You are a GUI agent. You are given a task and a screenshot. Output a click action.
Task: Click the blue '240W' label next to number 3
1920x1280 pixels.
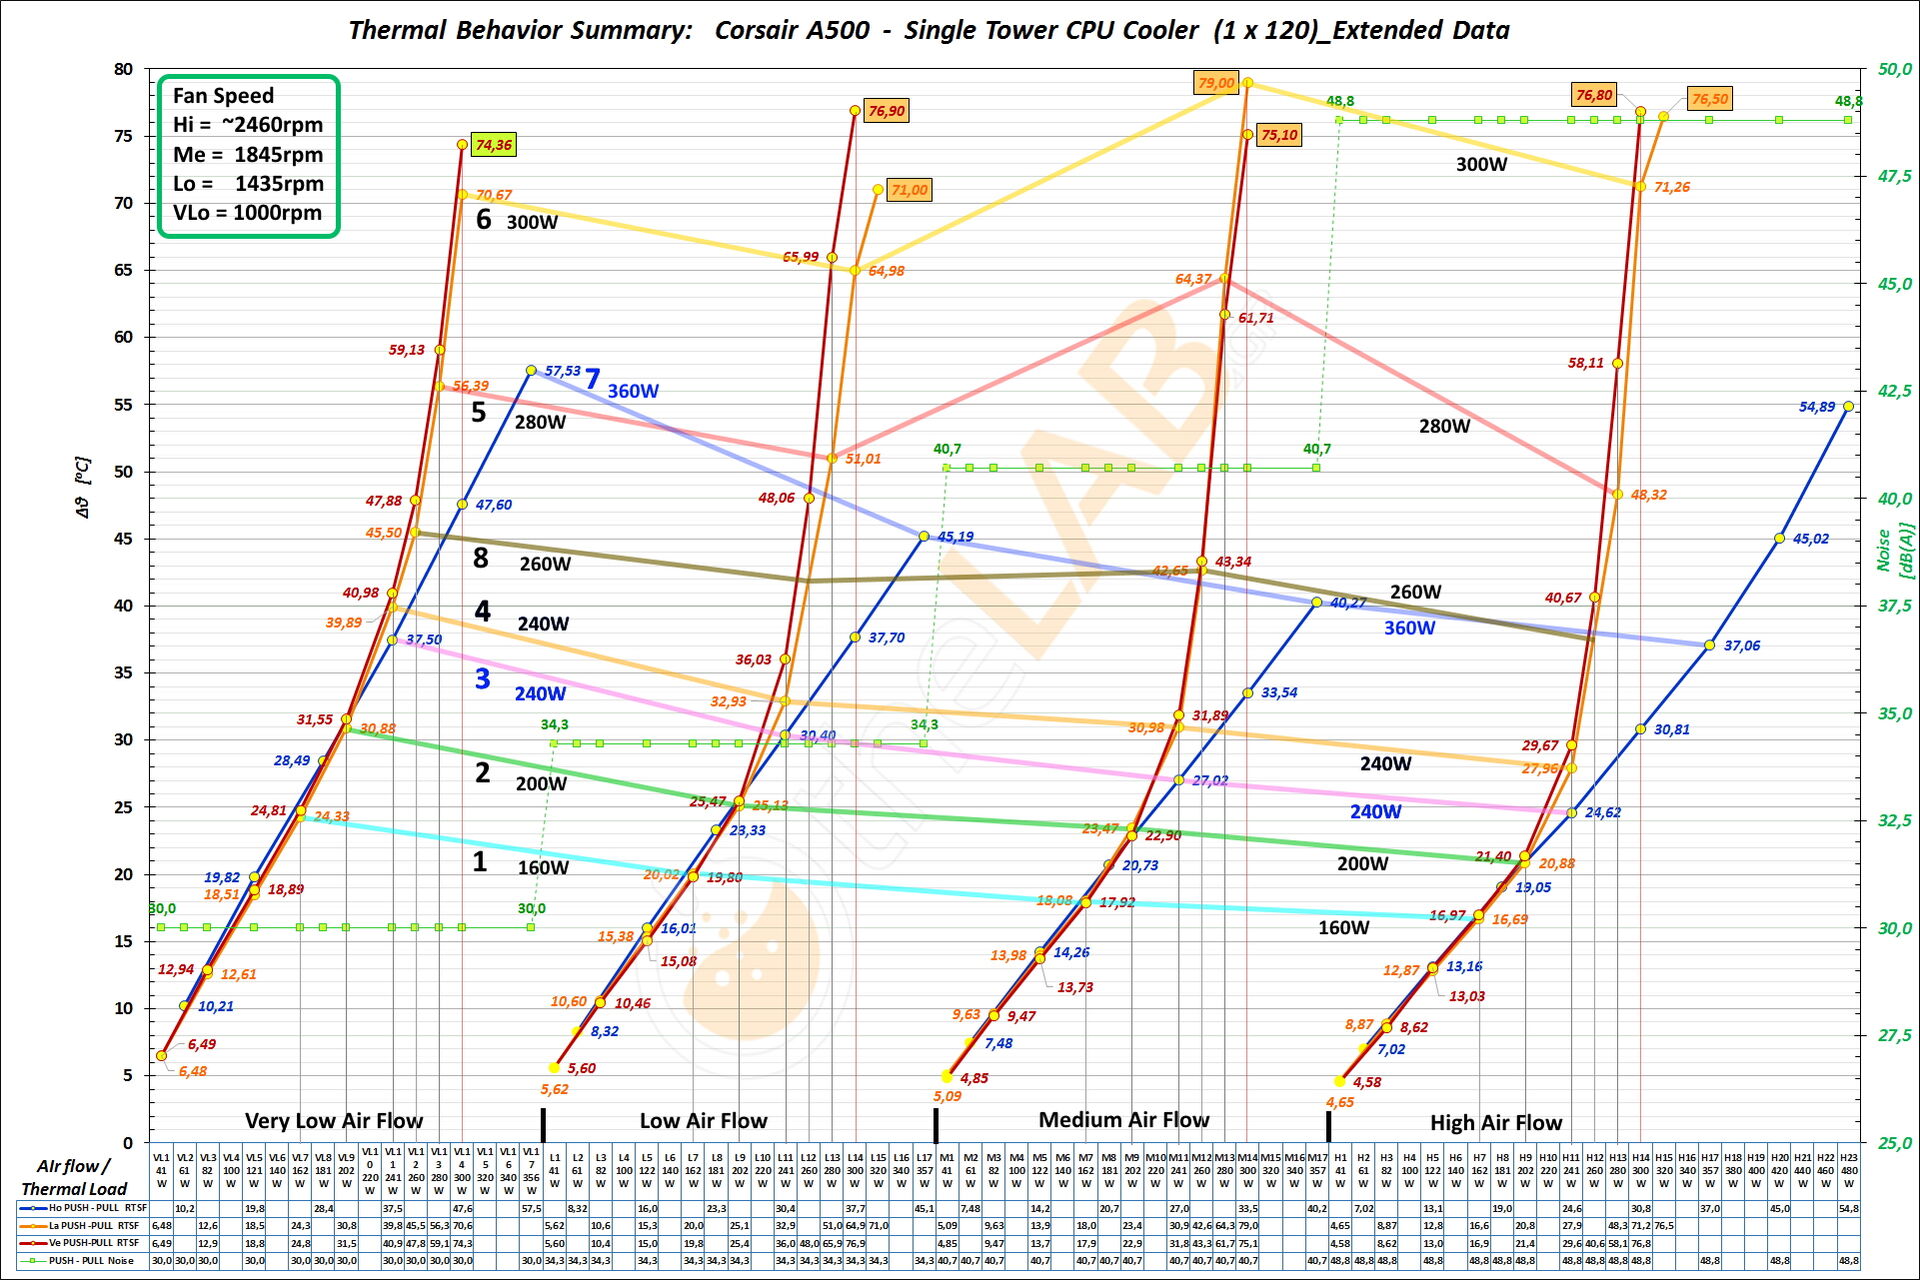tap(540, 694)
